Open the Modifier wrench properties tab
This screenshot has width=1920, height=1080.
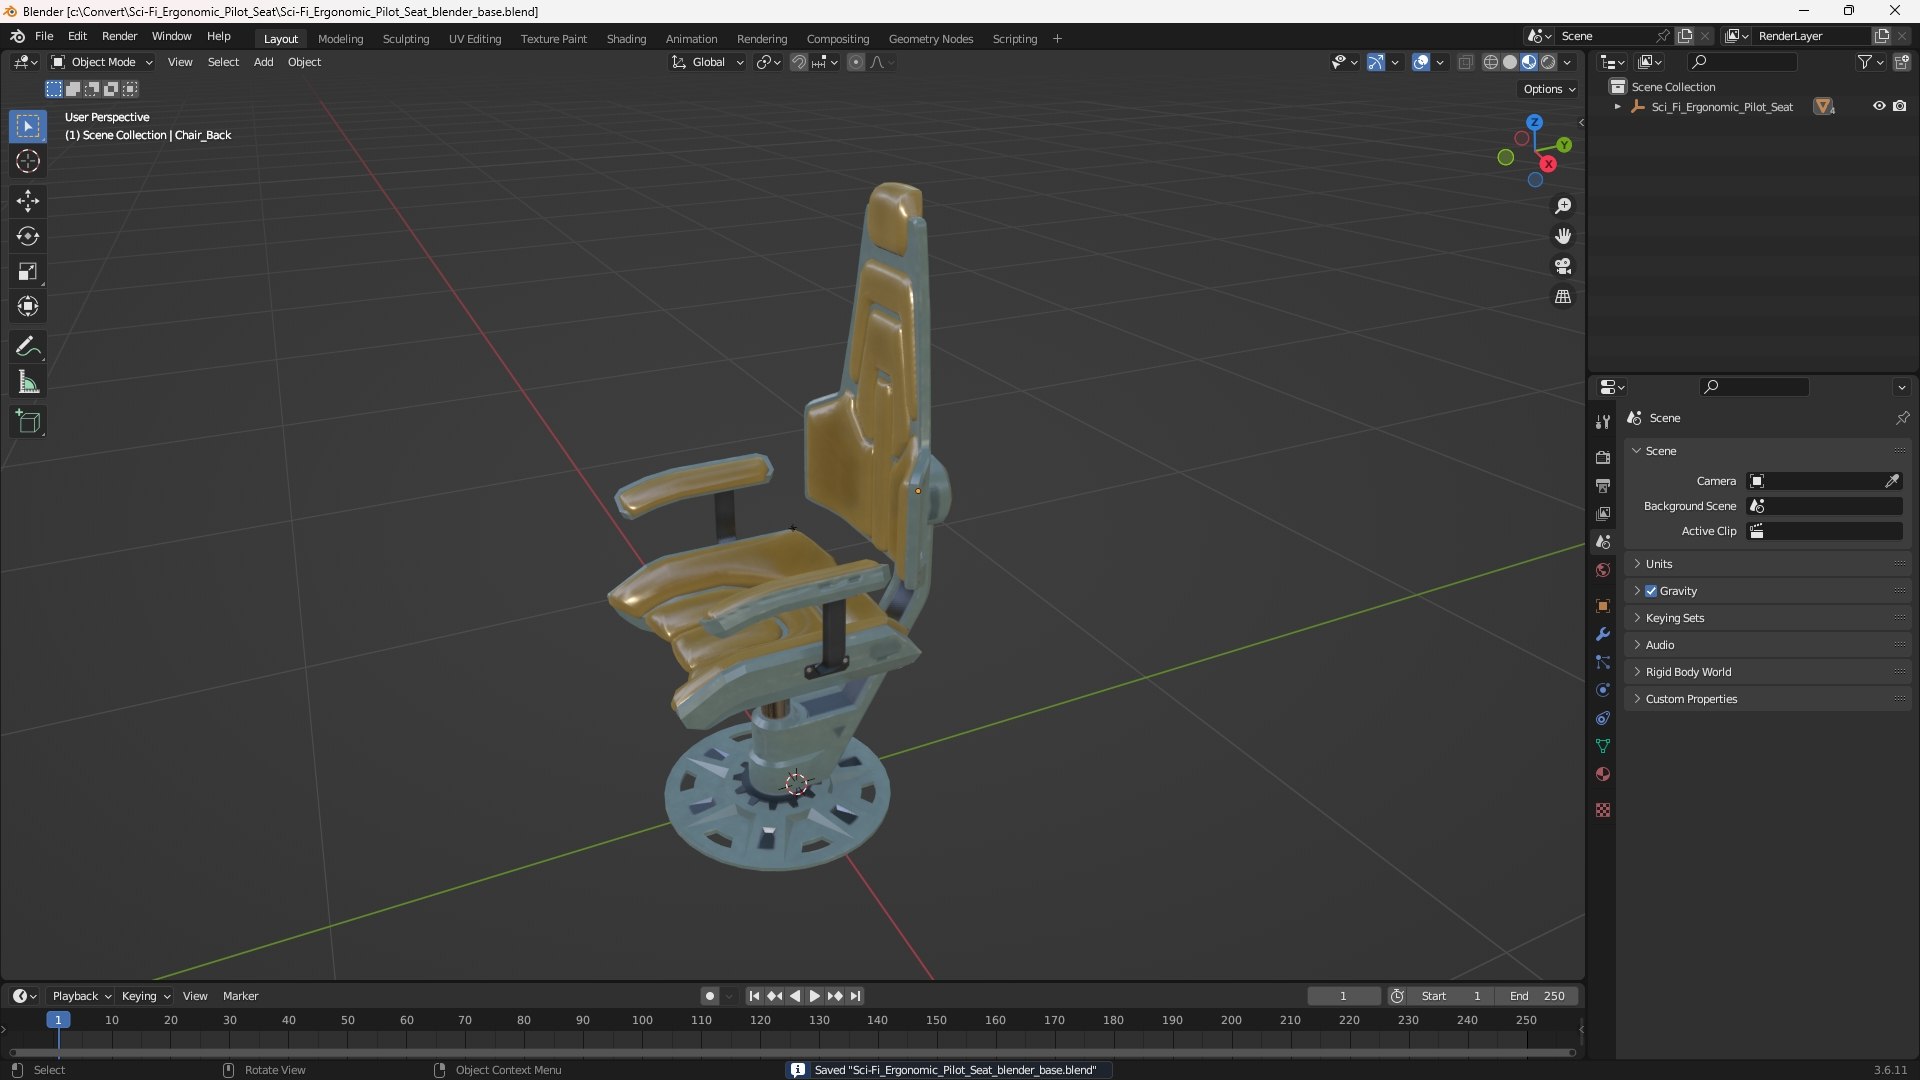pos(1603,634)
